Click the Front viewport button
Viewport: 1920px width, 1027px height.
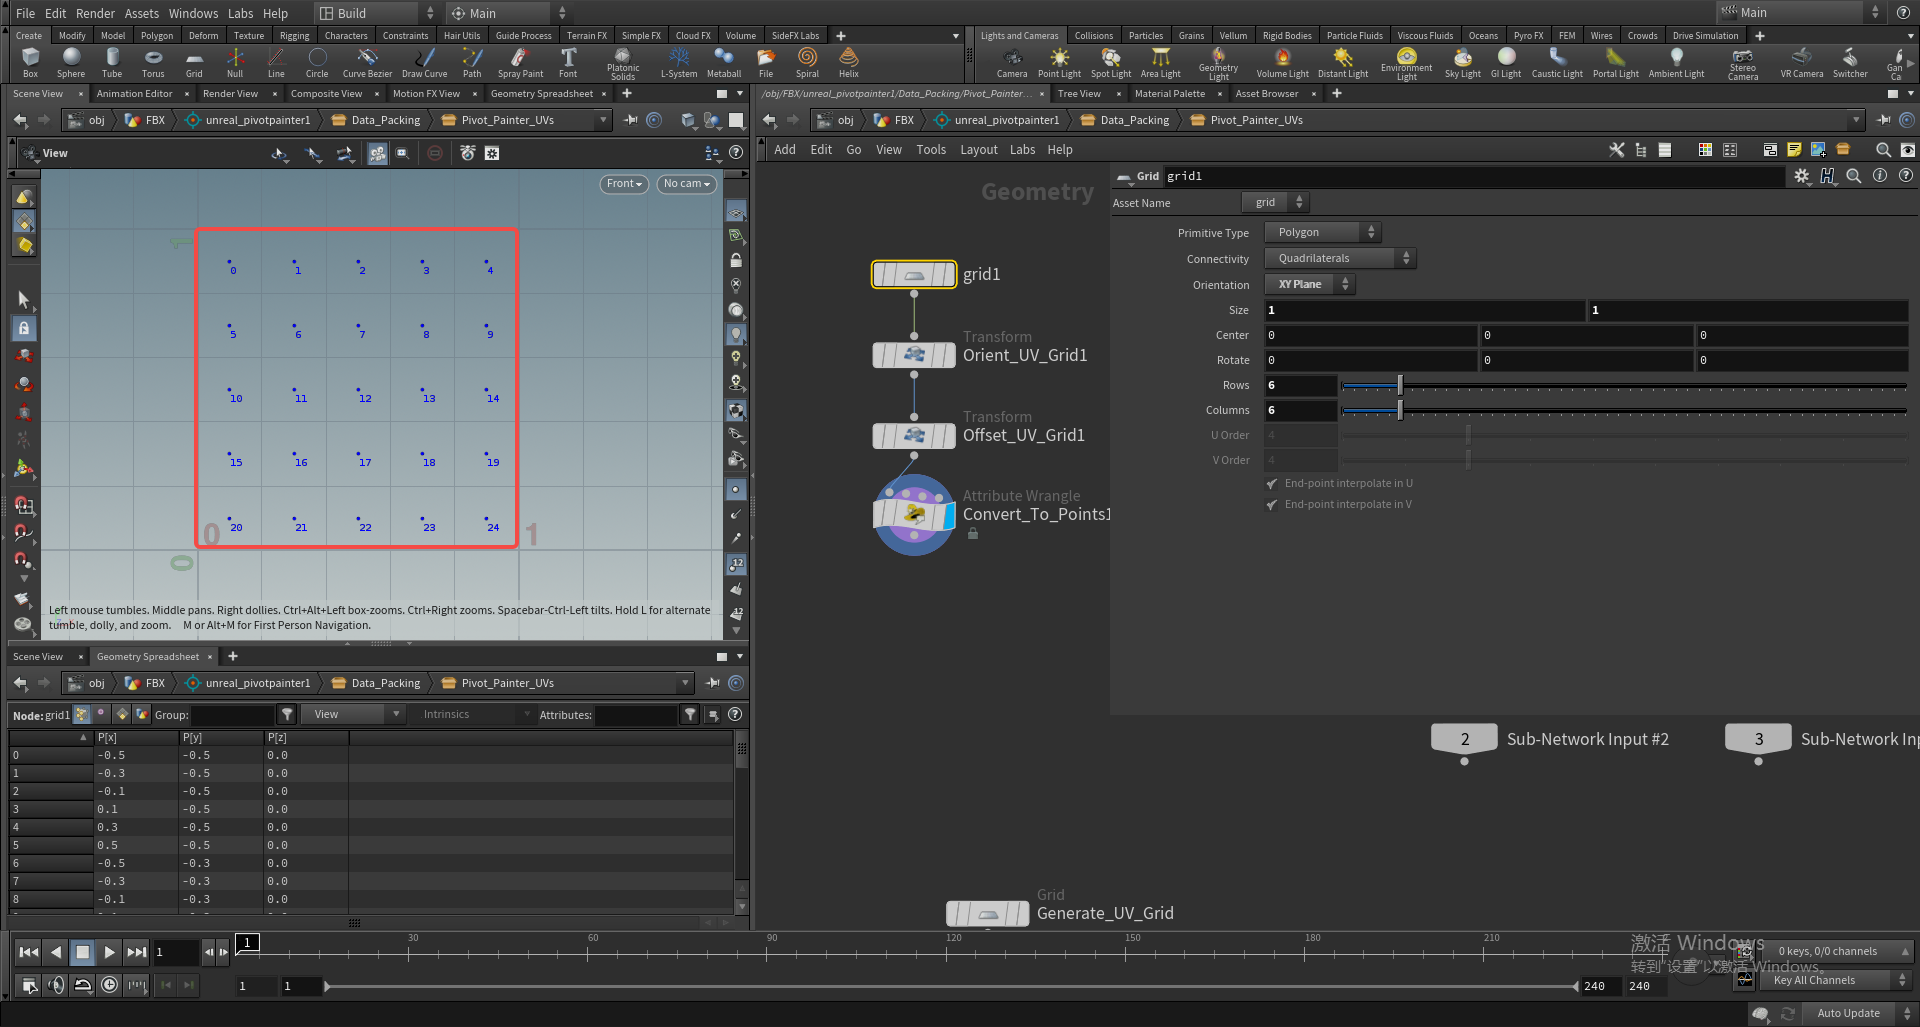624,184
